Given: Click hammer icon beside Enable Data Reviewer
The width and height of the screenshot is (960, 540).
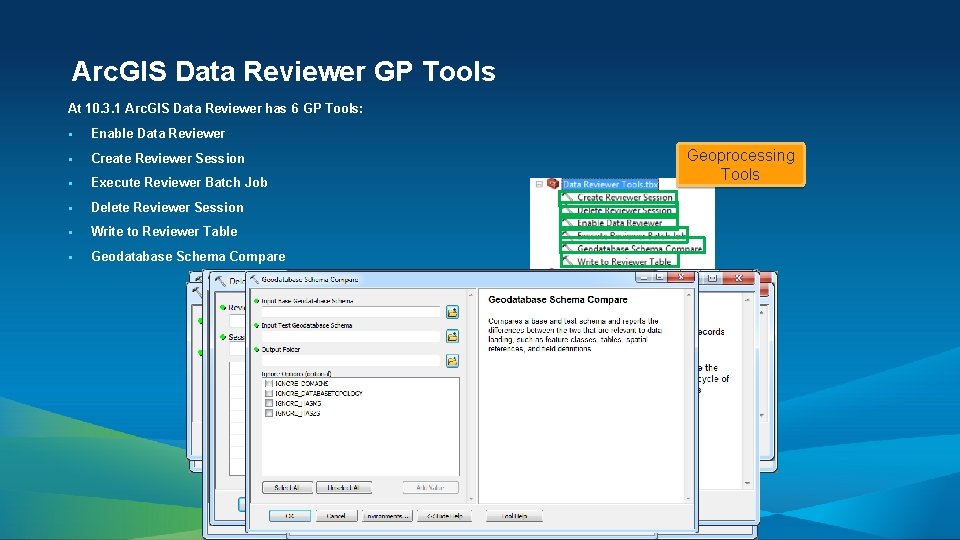Looking at the screenshot, I should 568,223.
